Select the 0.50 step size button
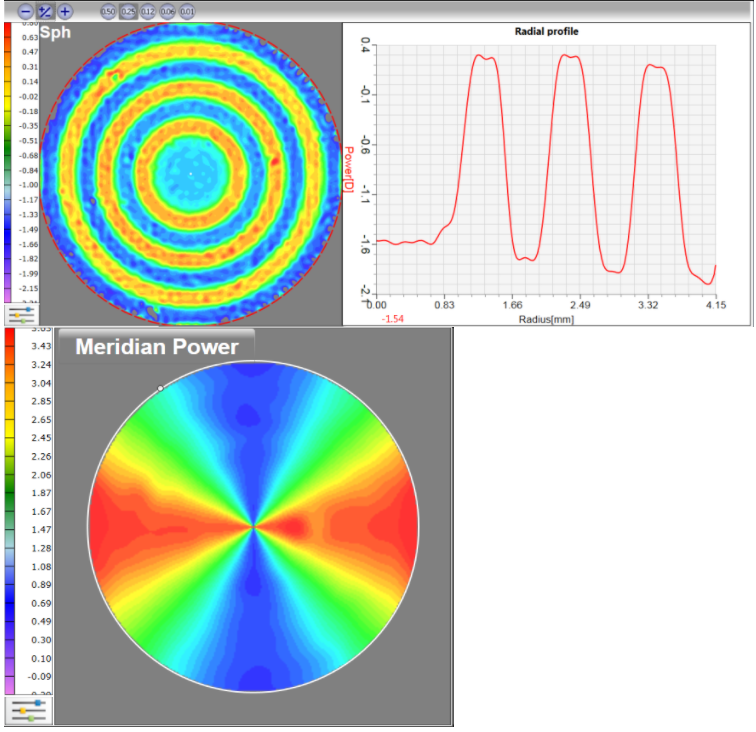The height and width of the screenshot is (732, 756). click(108, 12)
